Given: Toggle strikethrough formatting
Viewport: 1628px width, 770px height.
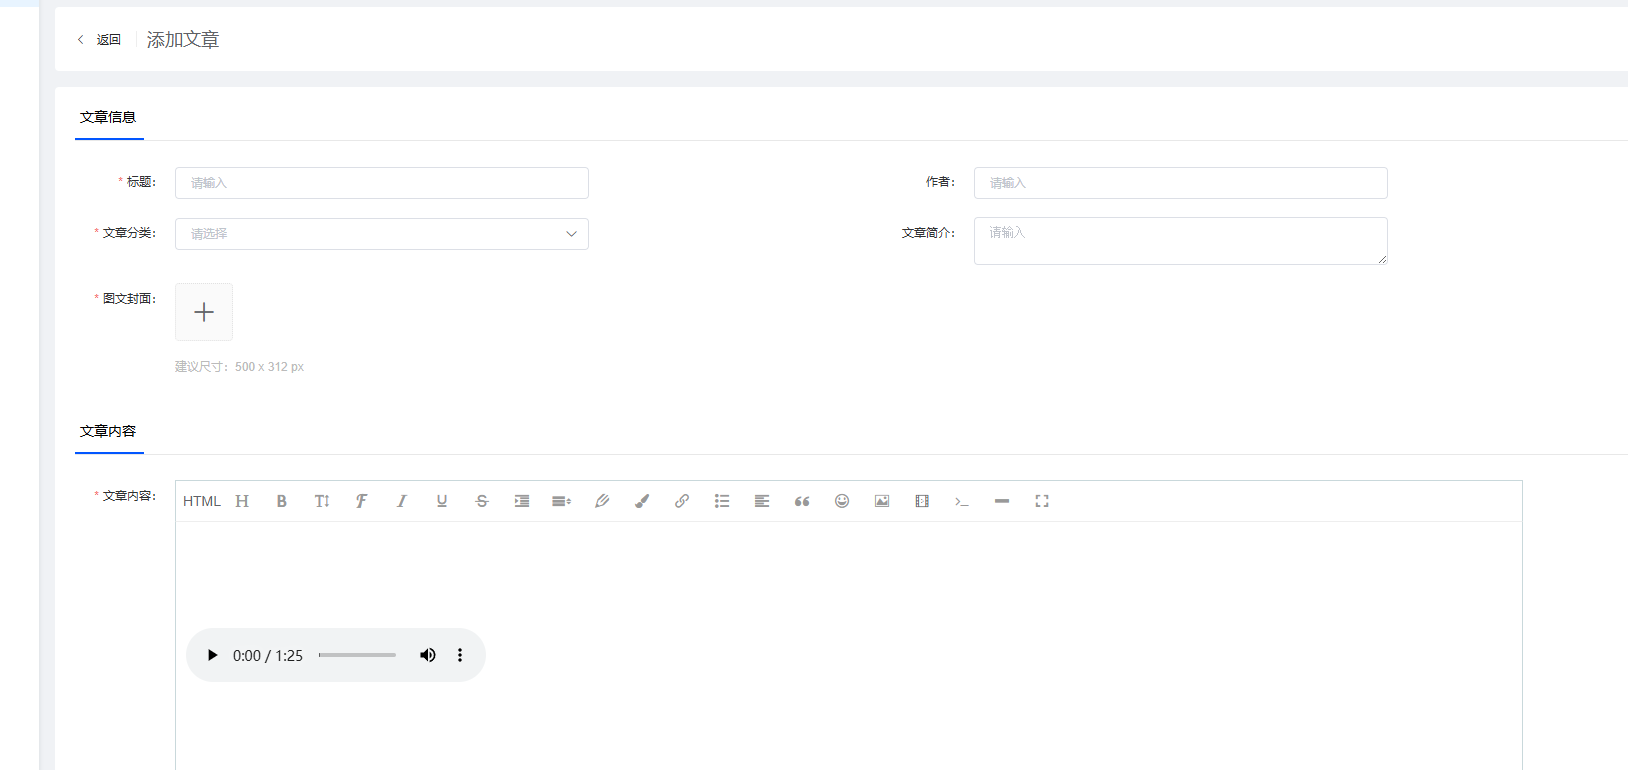Looking at the screenshot, I should click(x=482, y=501).
